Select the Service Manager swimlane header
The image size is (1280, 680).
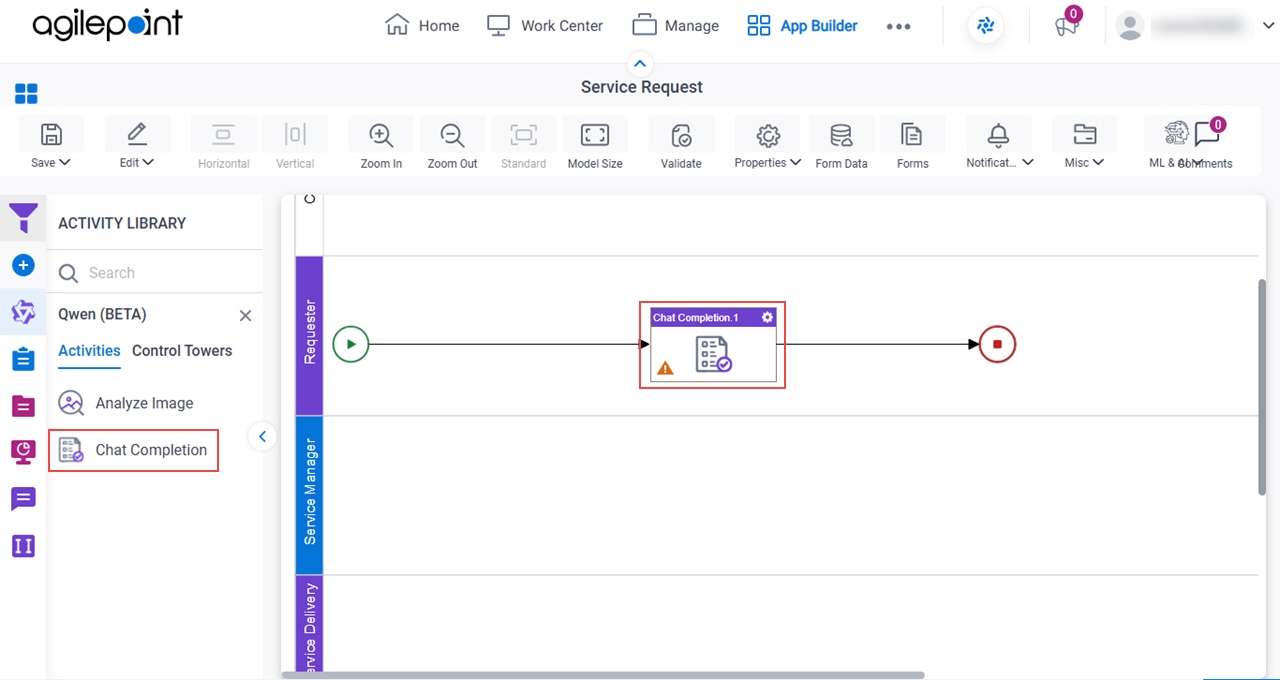tap(309, 495)
